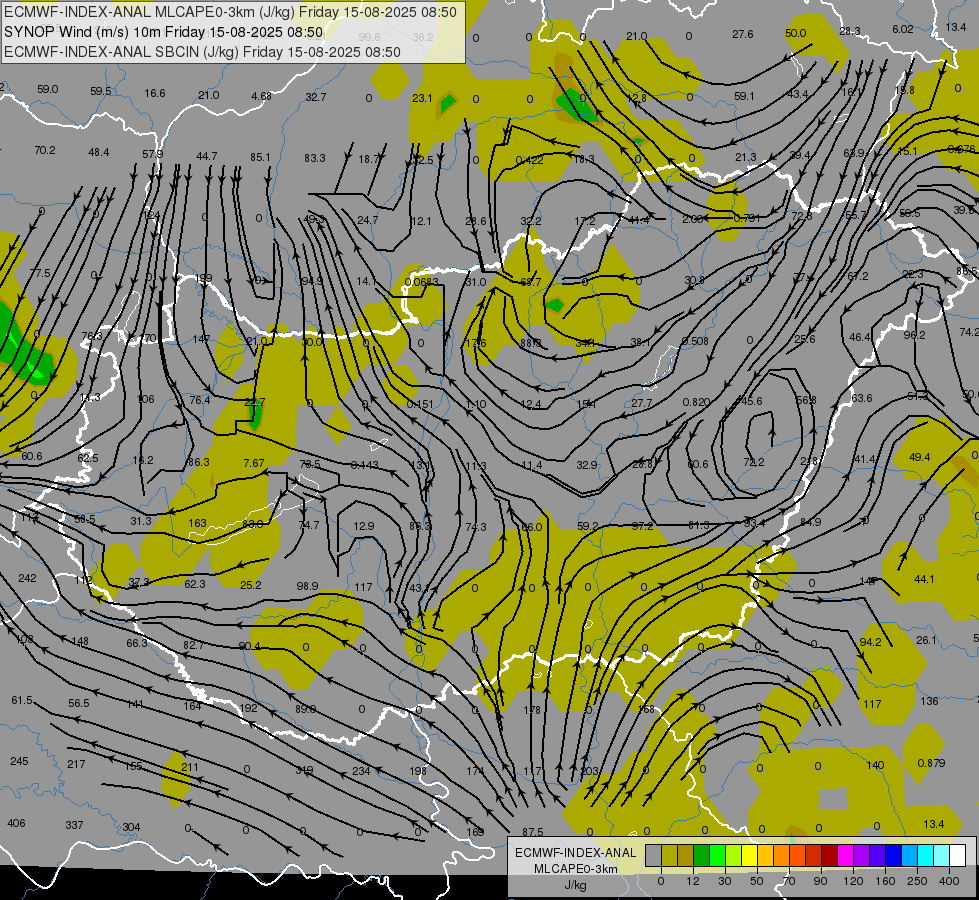Click the map value 406

tap(16, 823)
